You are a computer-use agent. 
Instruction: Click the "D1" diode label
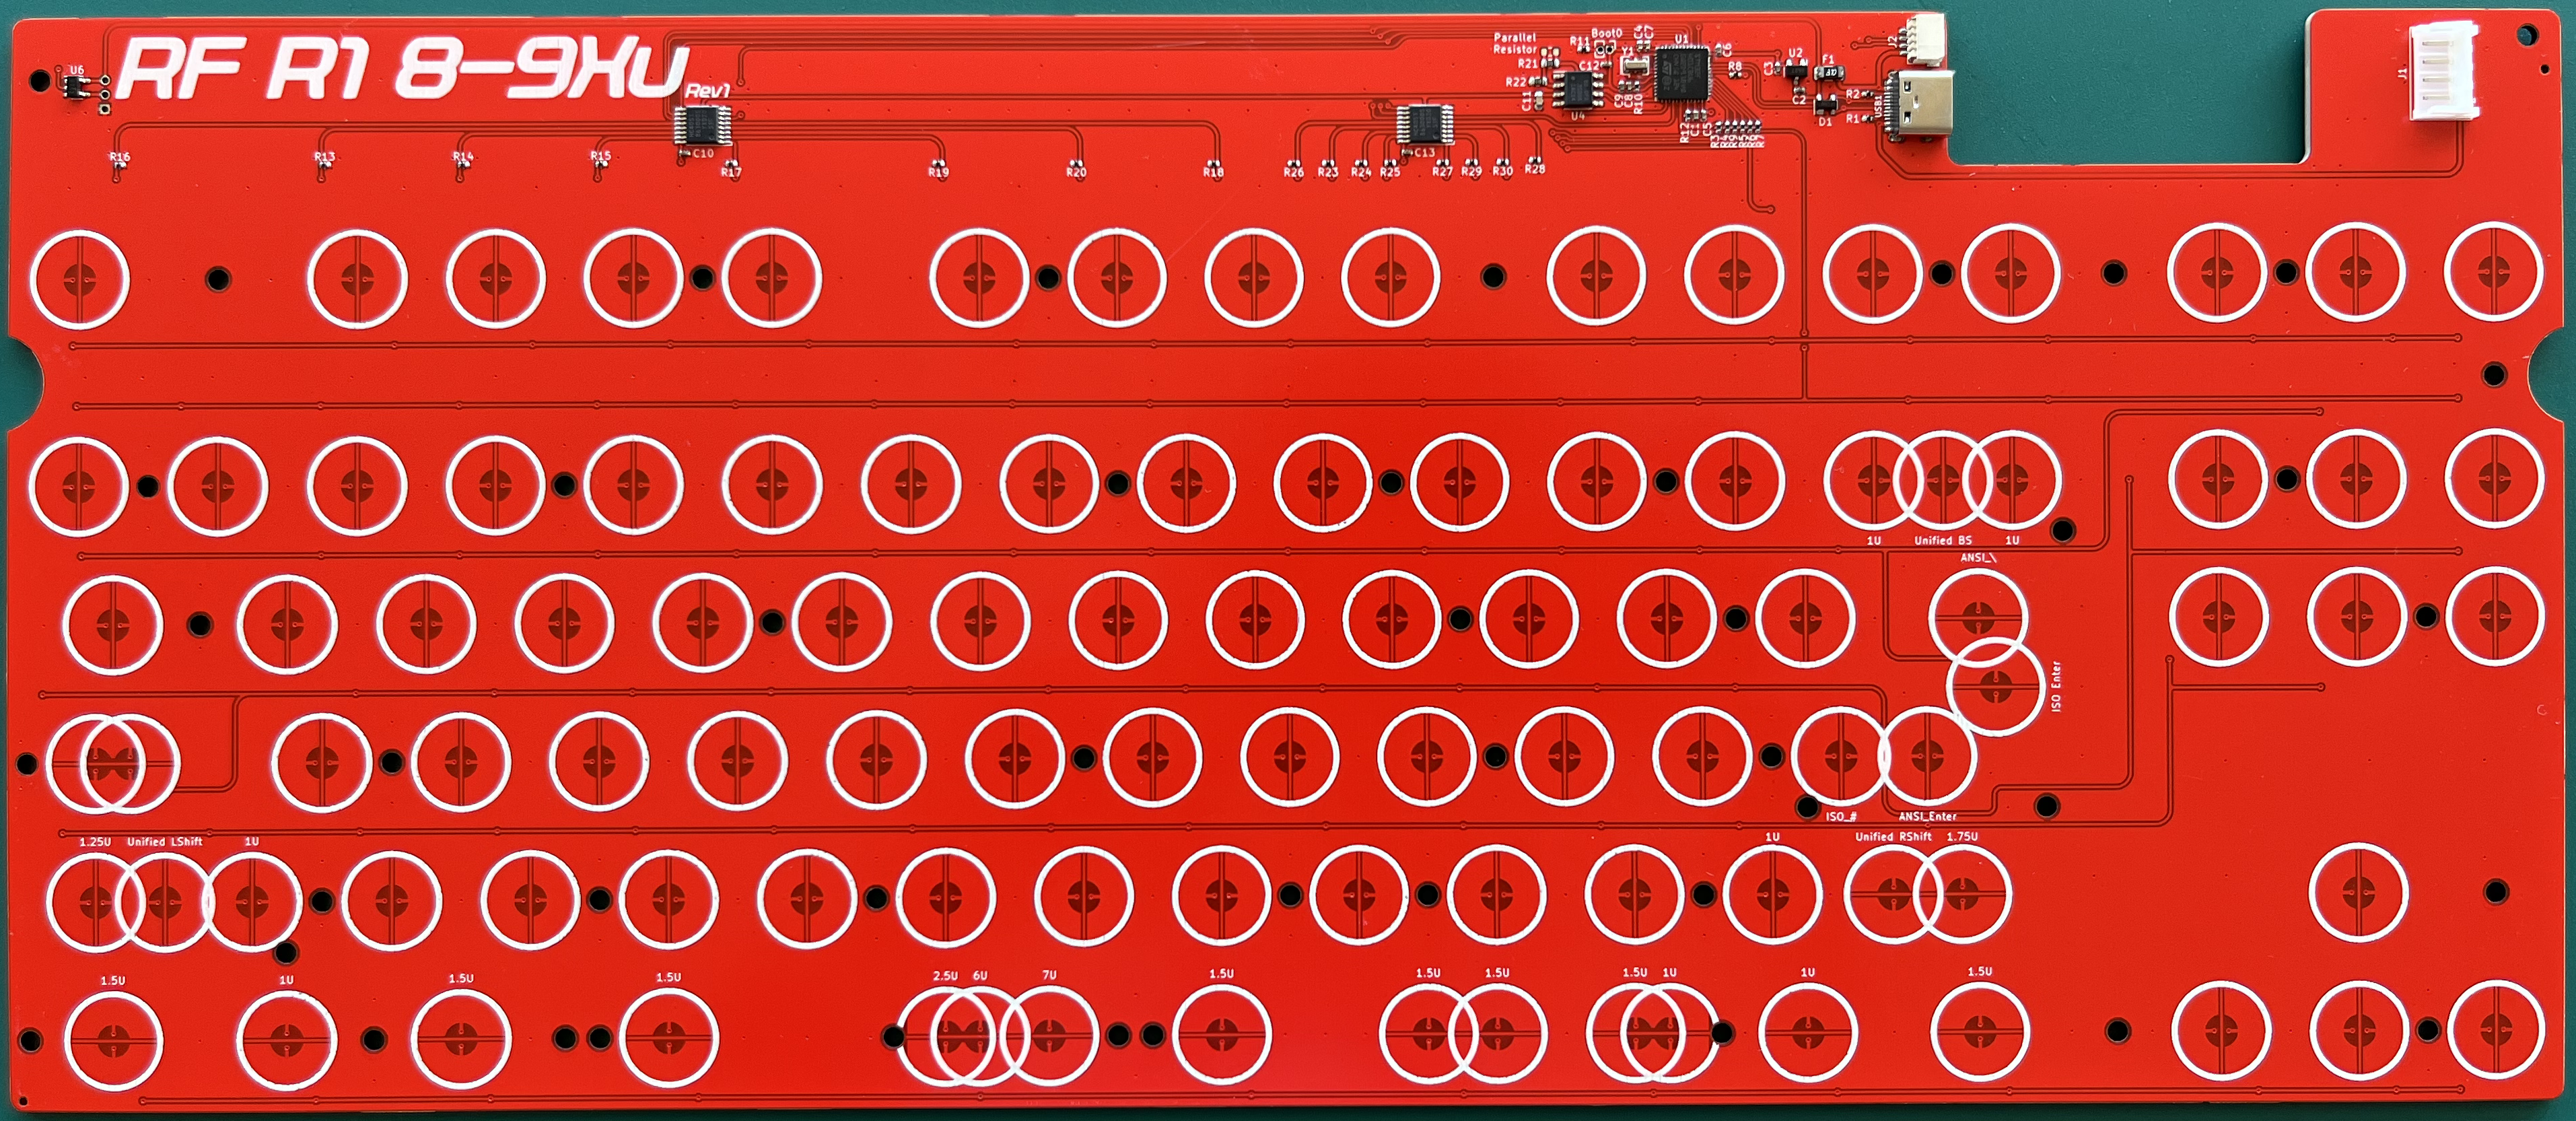[1825, 122]
